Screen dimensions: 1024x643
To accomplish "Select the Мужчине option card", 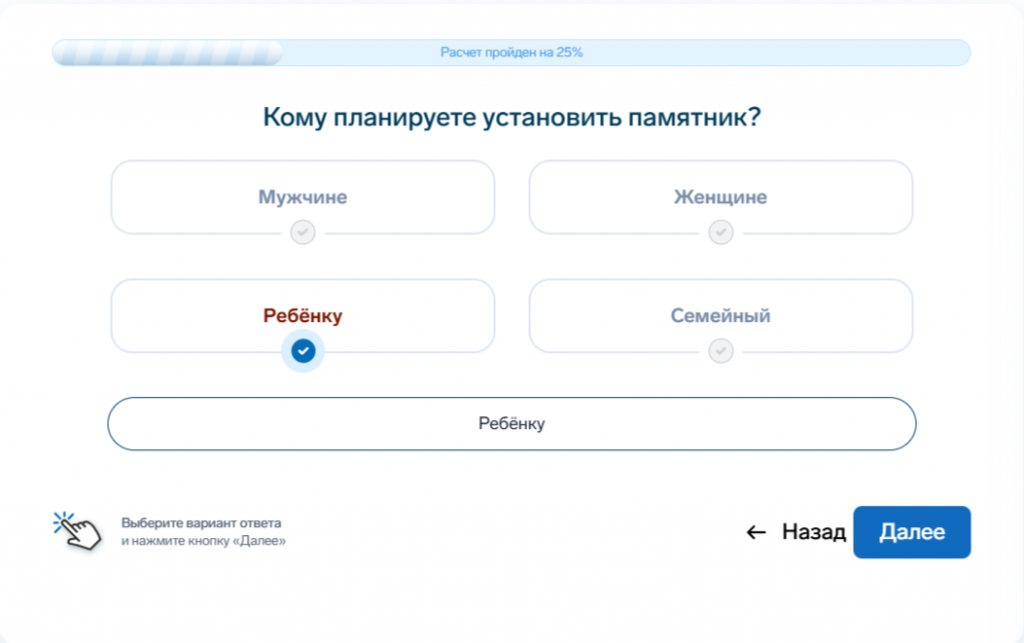I will coord(302,197).
